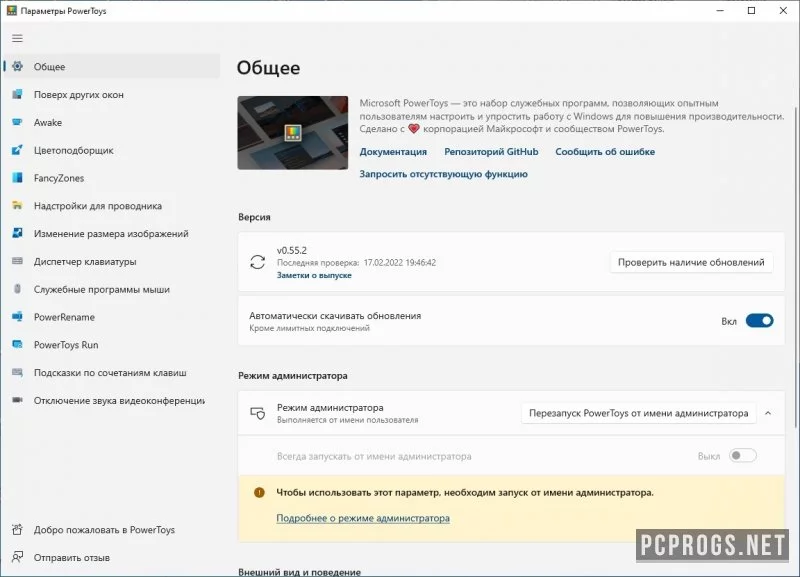Open Цветоподборщик settings page
800x577 pixels.
111,150
